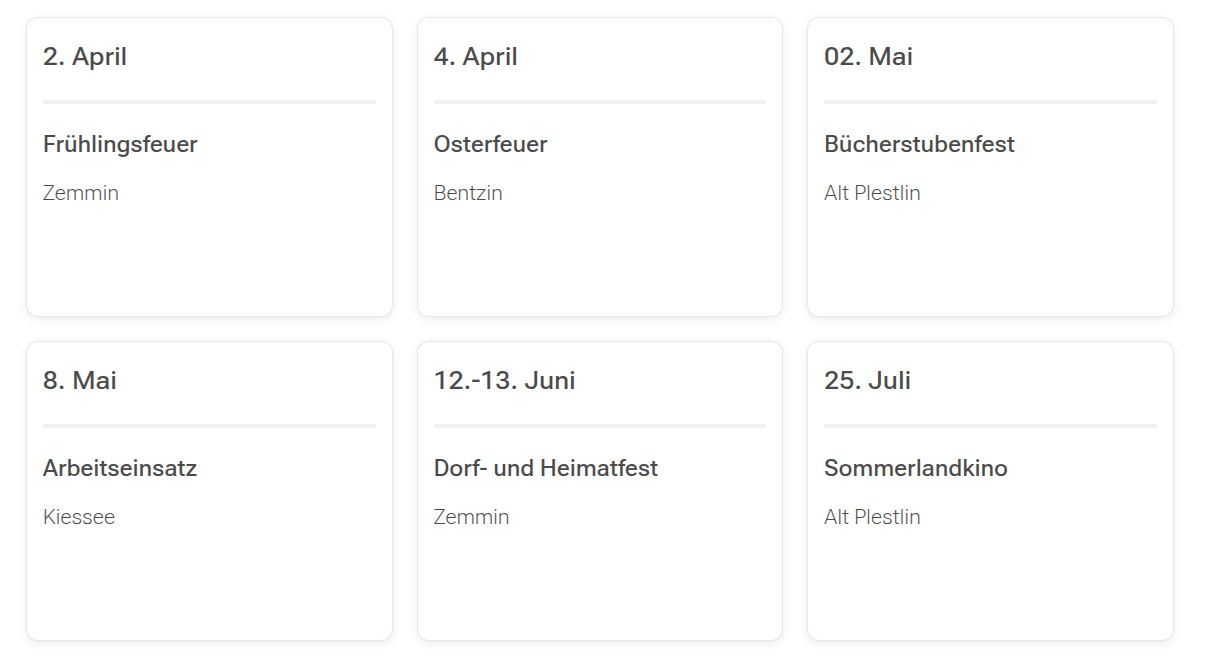Screen dimensions: 1206x656
Task: Open the Bücherstubenfest event title
Action: [x=919, y=144]
